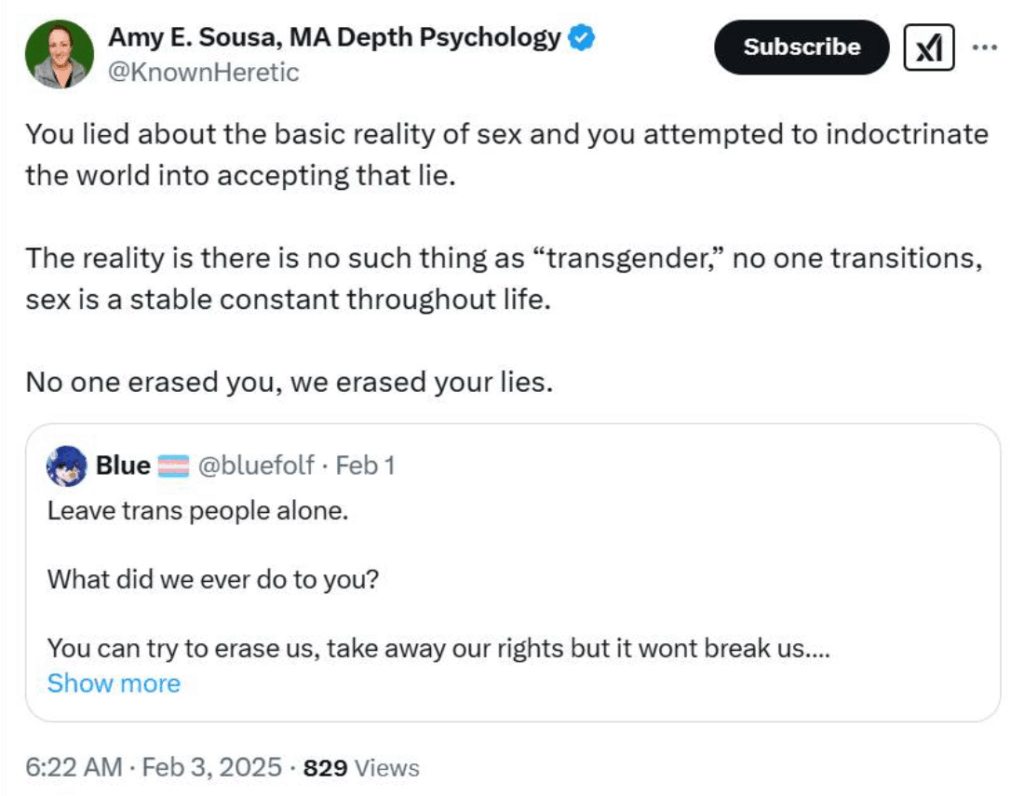
Task: Click Blue's quoted tweet avatar
Action: pos(67,466)
